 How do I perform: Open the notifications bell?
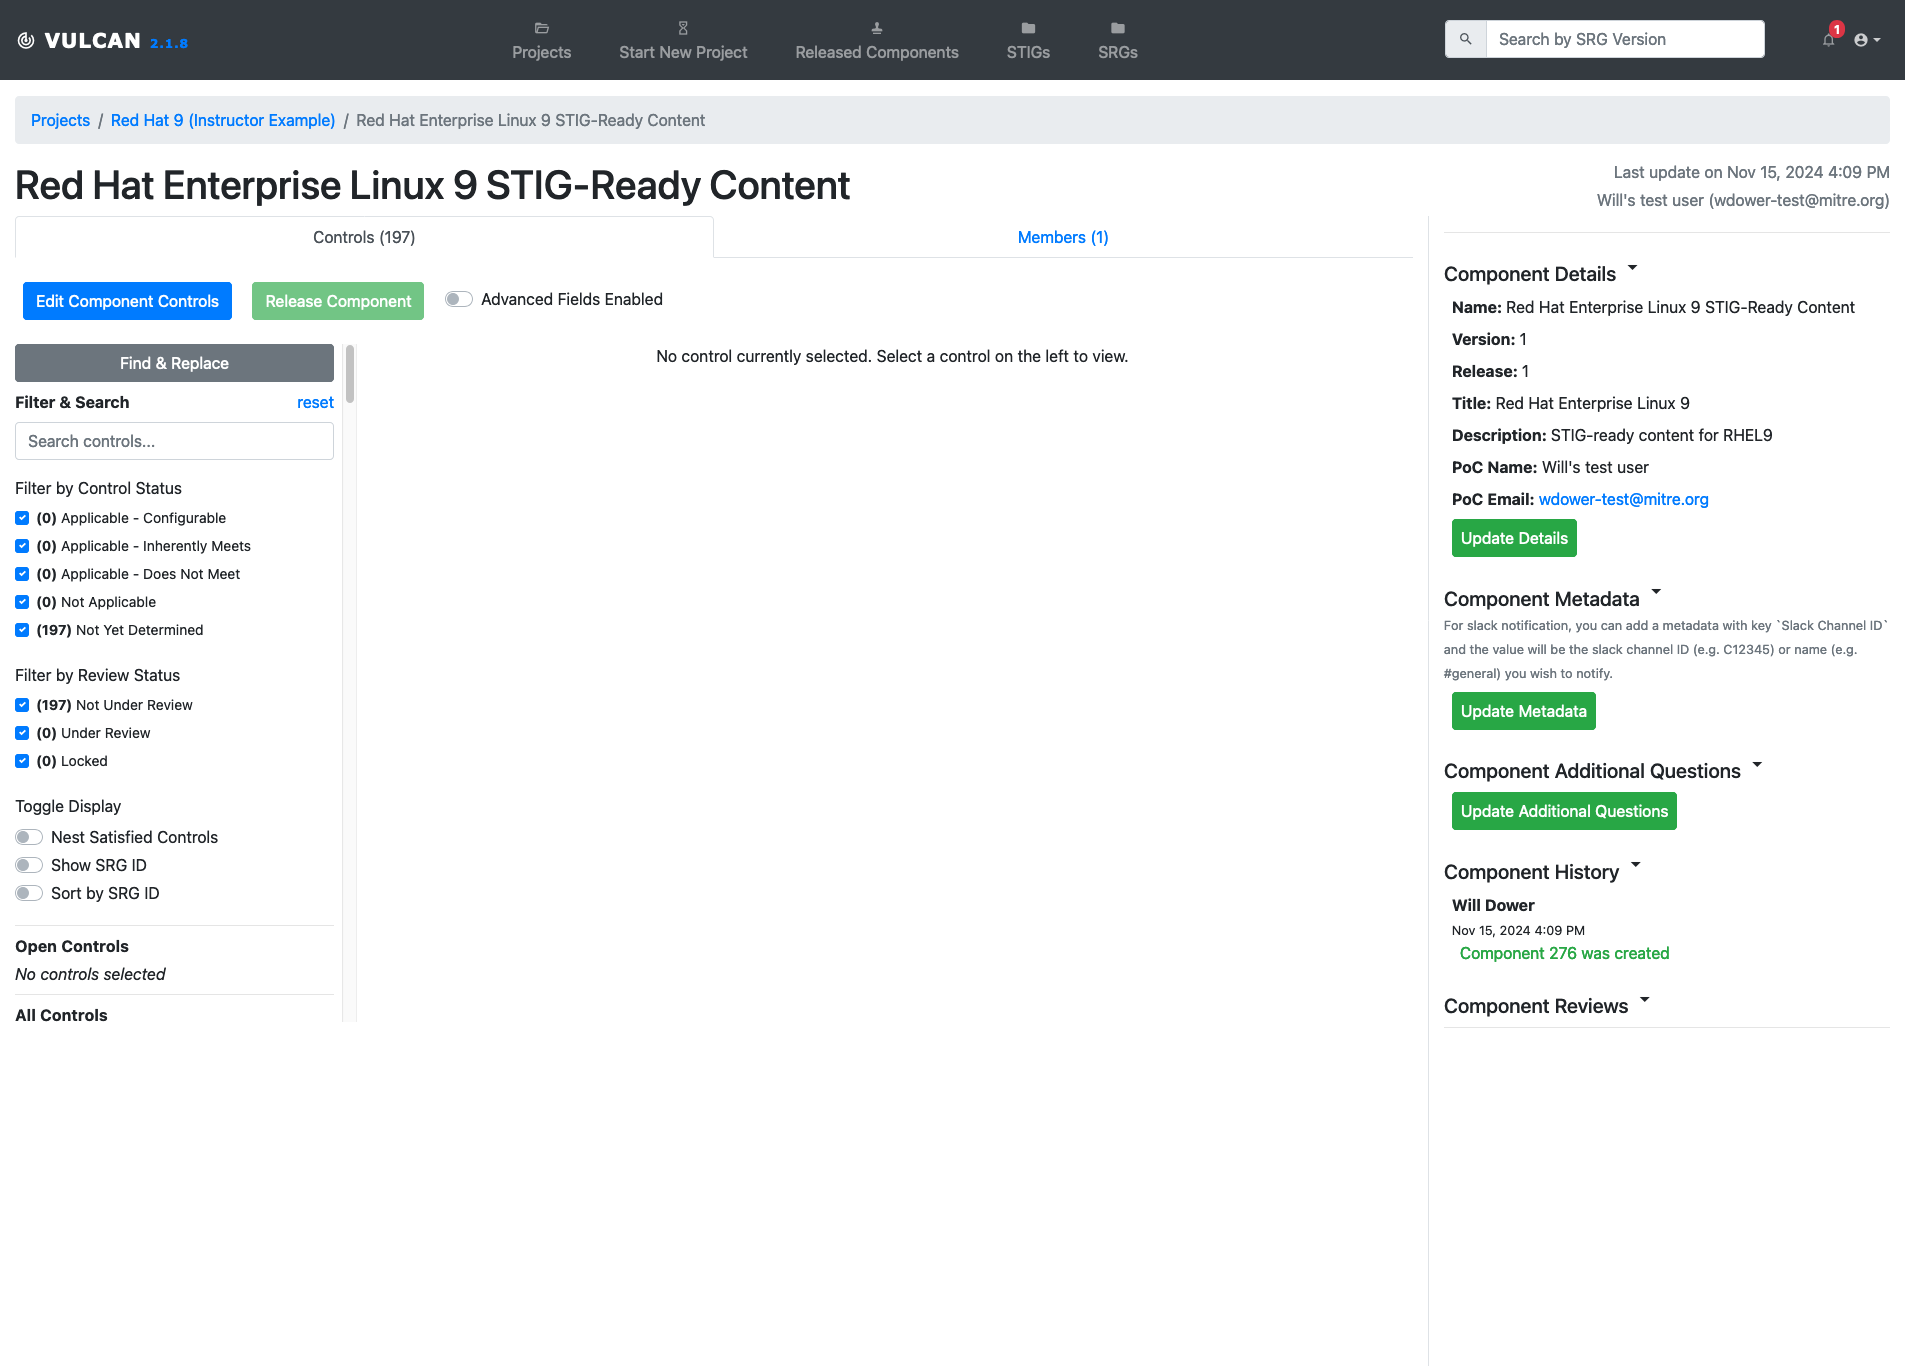coord(1828,40)
